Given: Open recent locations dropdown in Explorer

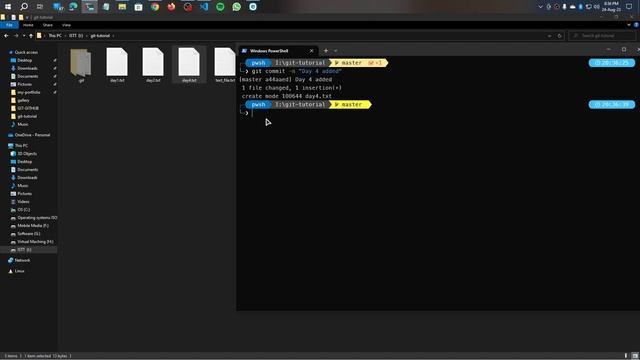Looking at the screenshot, I should [x=24, y=36].
